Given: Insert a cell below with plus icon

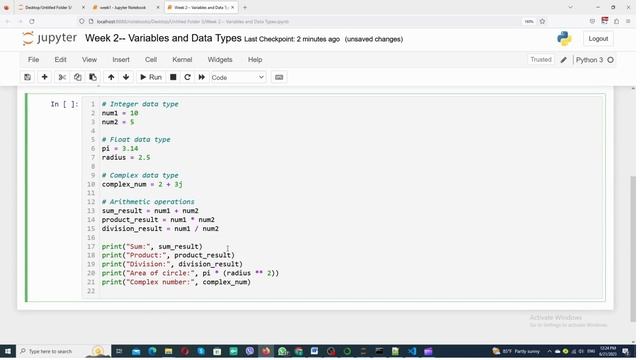Looking at the screenshot, I should pos(44,77).
